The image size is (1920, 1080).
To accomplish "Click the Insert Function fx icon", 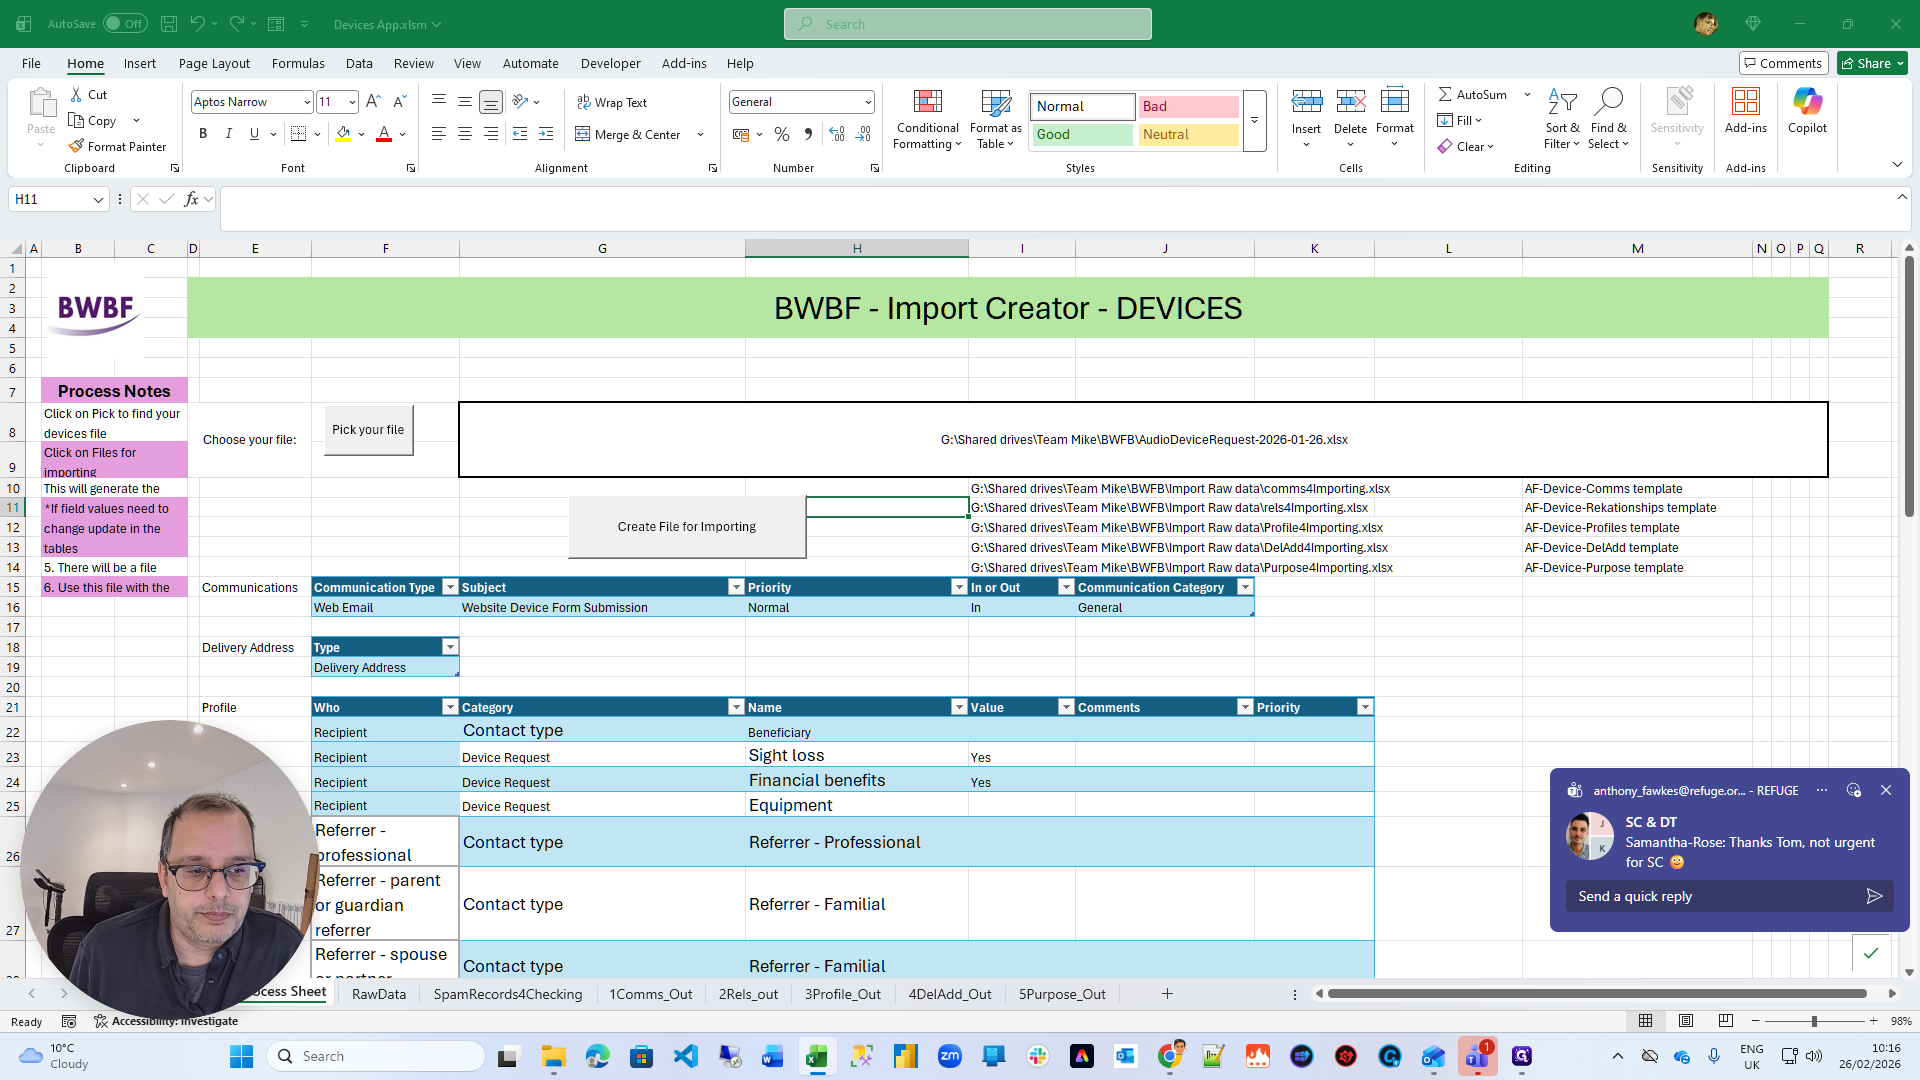I will [x=192, y=199].
